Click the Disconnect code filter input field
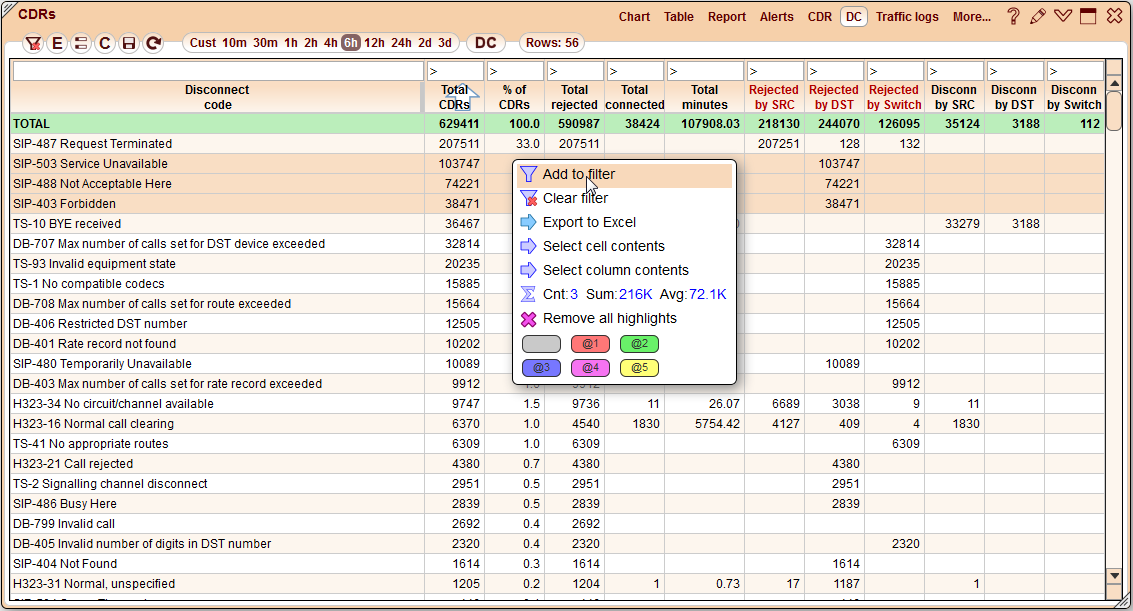1133x611 pixels. tap(218, 71)
